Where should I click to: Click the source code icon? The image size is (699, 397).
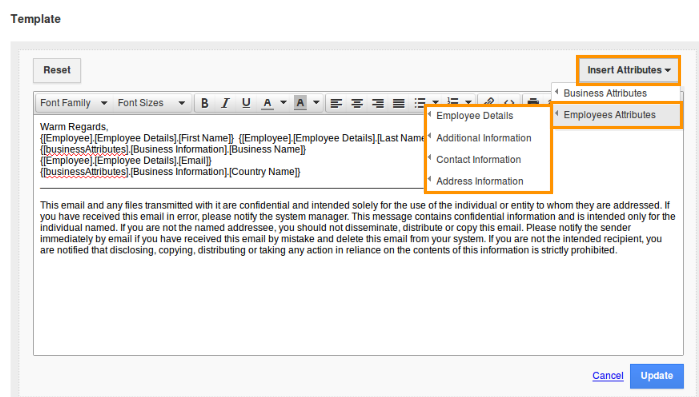[x=509, y=102]
